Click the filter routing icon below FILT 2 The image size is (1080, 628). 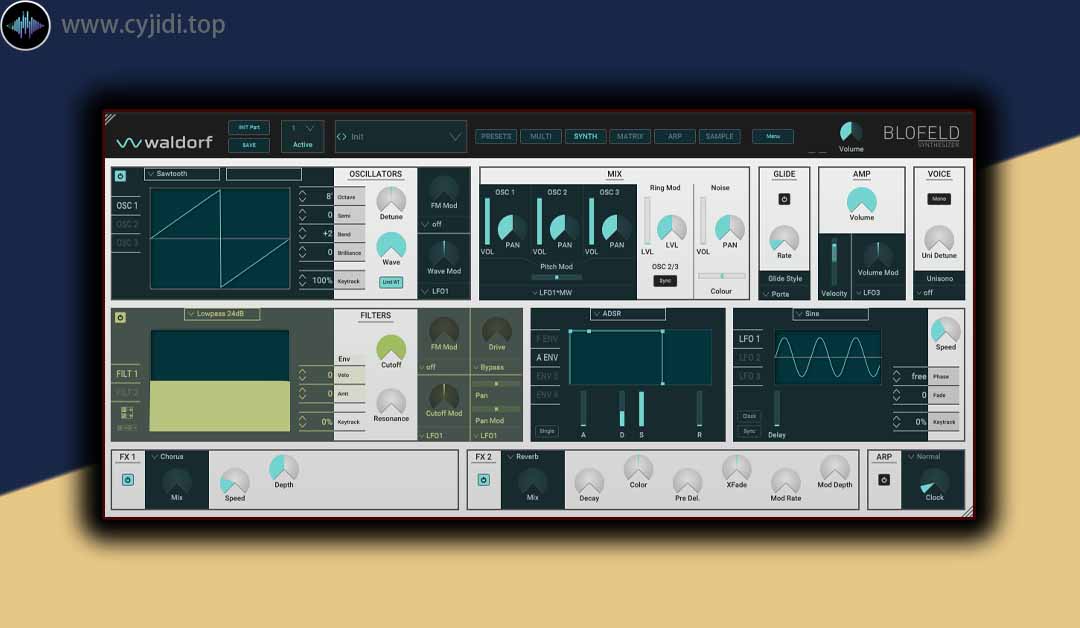(127, 413)
